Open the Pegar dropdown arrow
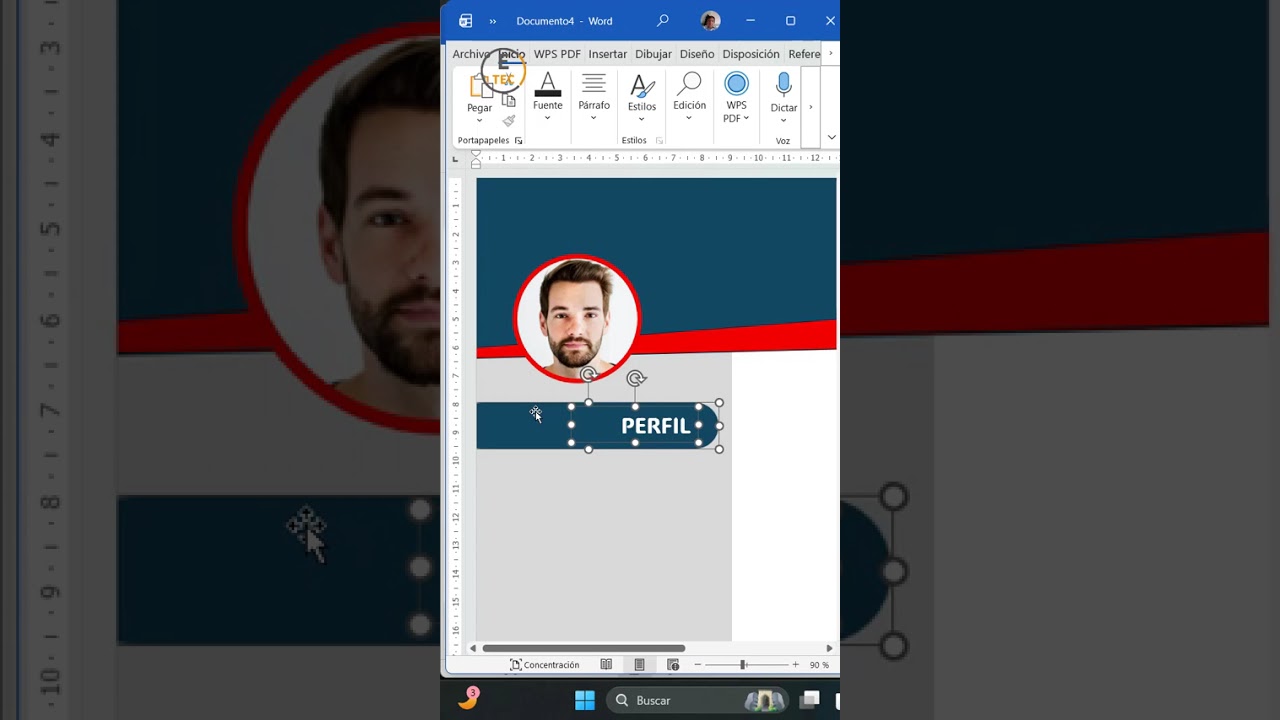 [479, 120]
